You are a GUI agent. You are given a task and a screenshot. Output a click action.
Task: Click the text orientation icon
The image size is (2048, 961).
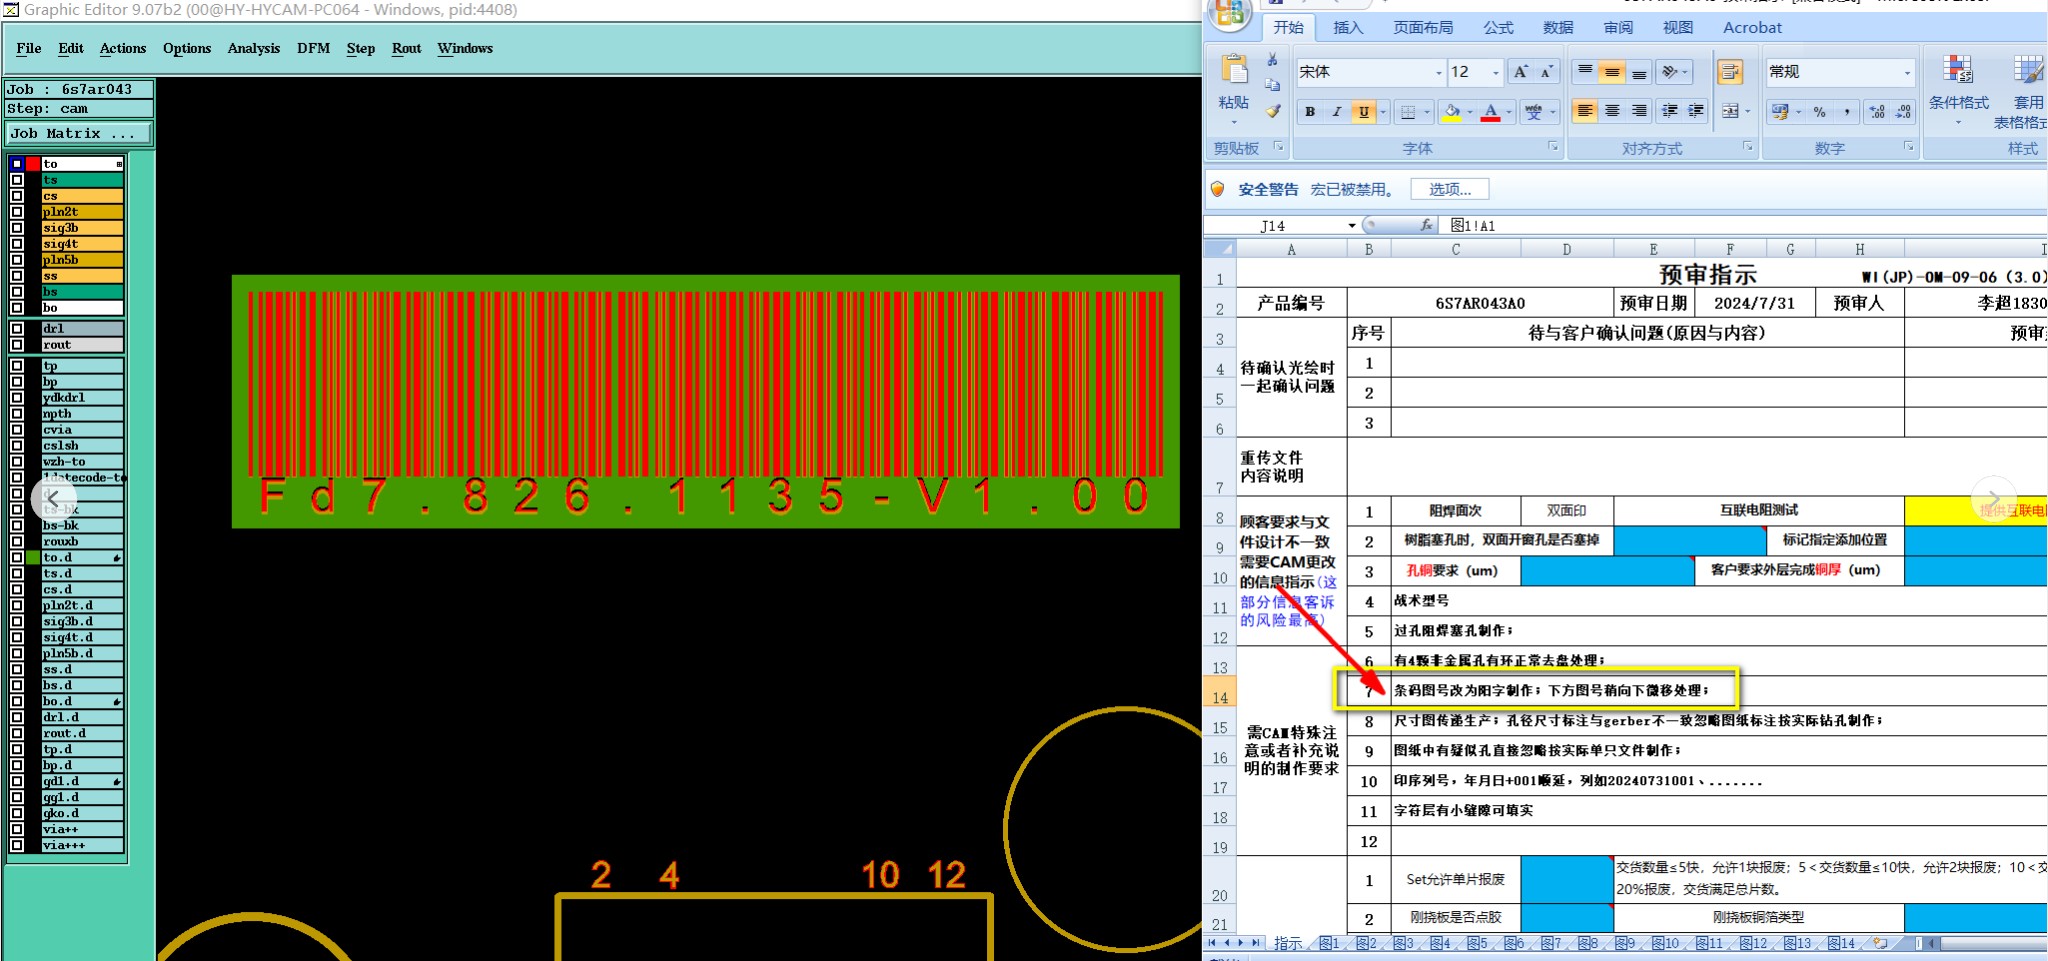1668,72
